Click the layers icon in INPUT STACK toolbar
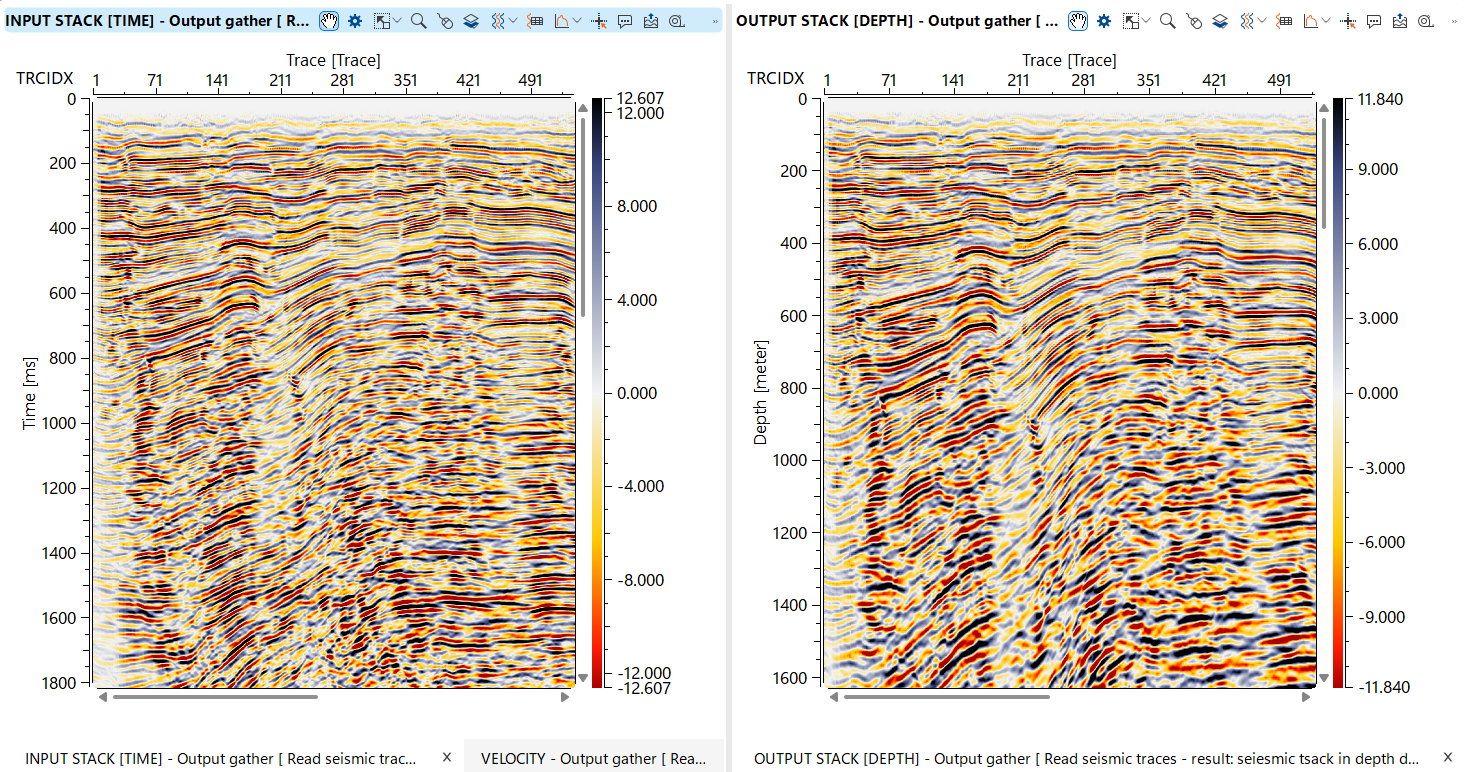 (471, 20)
